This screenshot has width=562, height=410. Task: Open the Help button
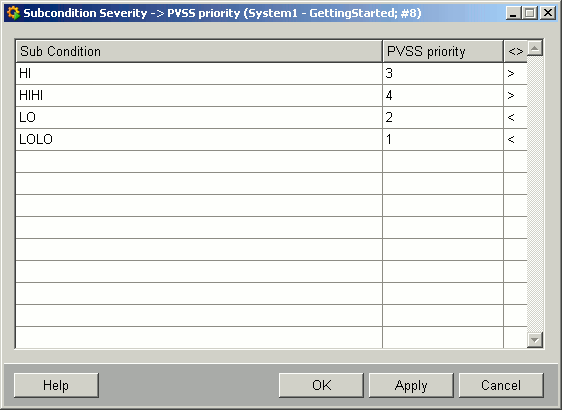[x=56, y=385]
